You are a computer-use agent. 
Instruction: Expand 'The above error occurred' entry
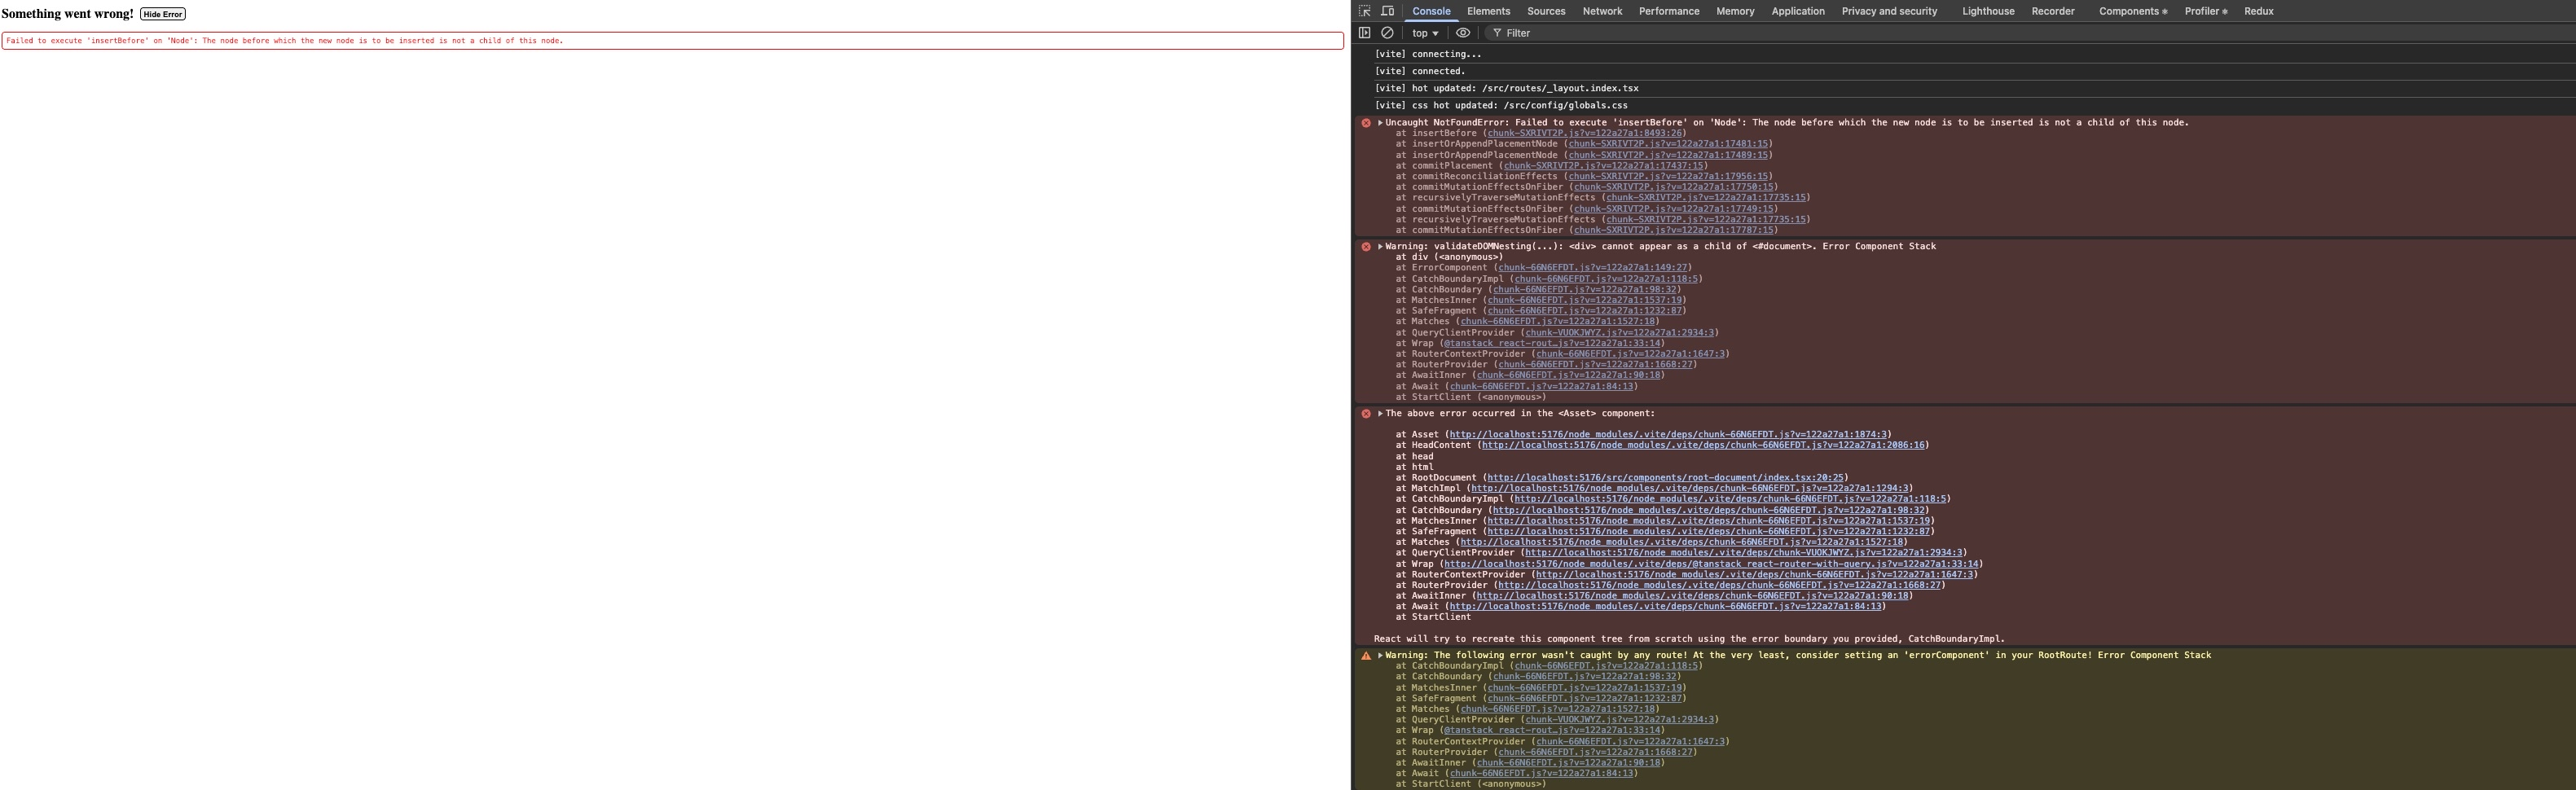point(1380,414)
